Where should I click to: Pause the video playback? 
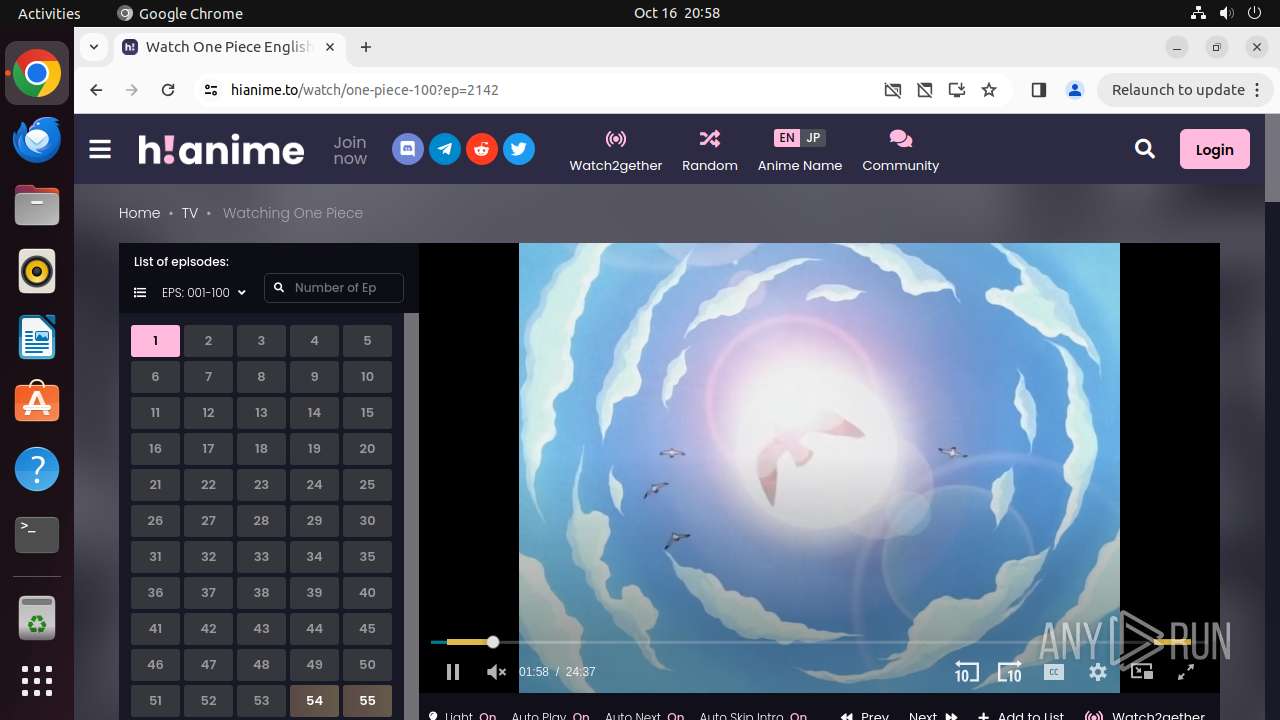[x=453, y=672]
